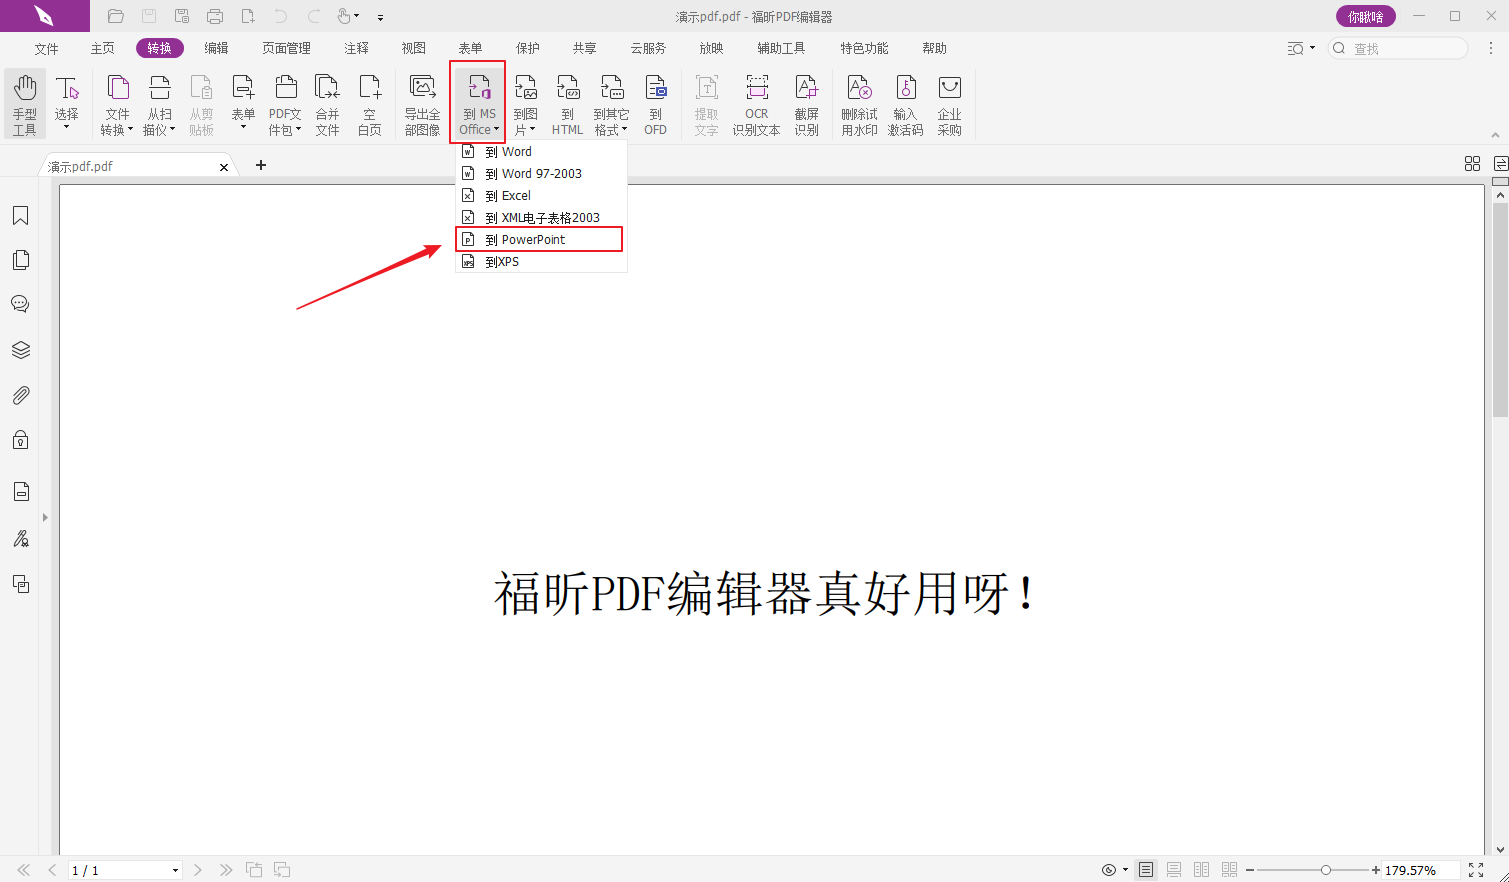Expand the 到 MS Office dropdown
Image resolution: width=1509 pixels, height=882 pixels.
[x=478, y=104]
